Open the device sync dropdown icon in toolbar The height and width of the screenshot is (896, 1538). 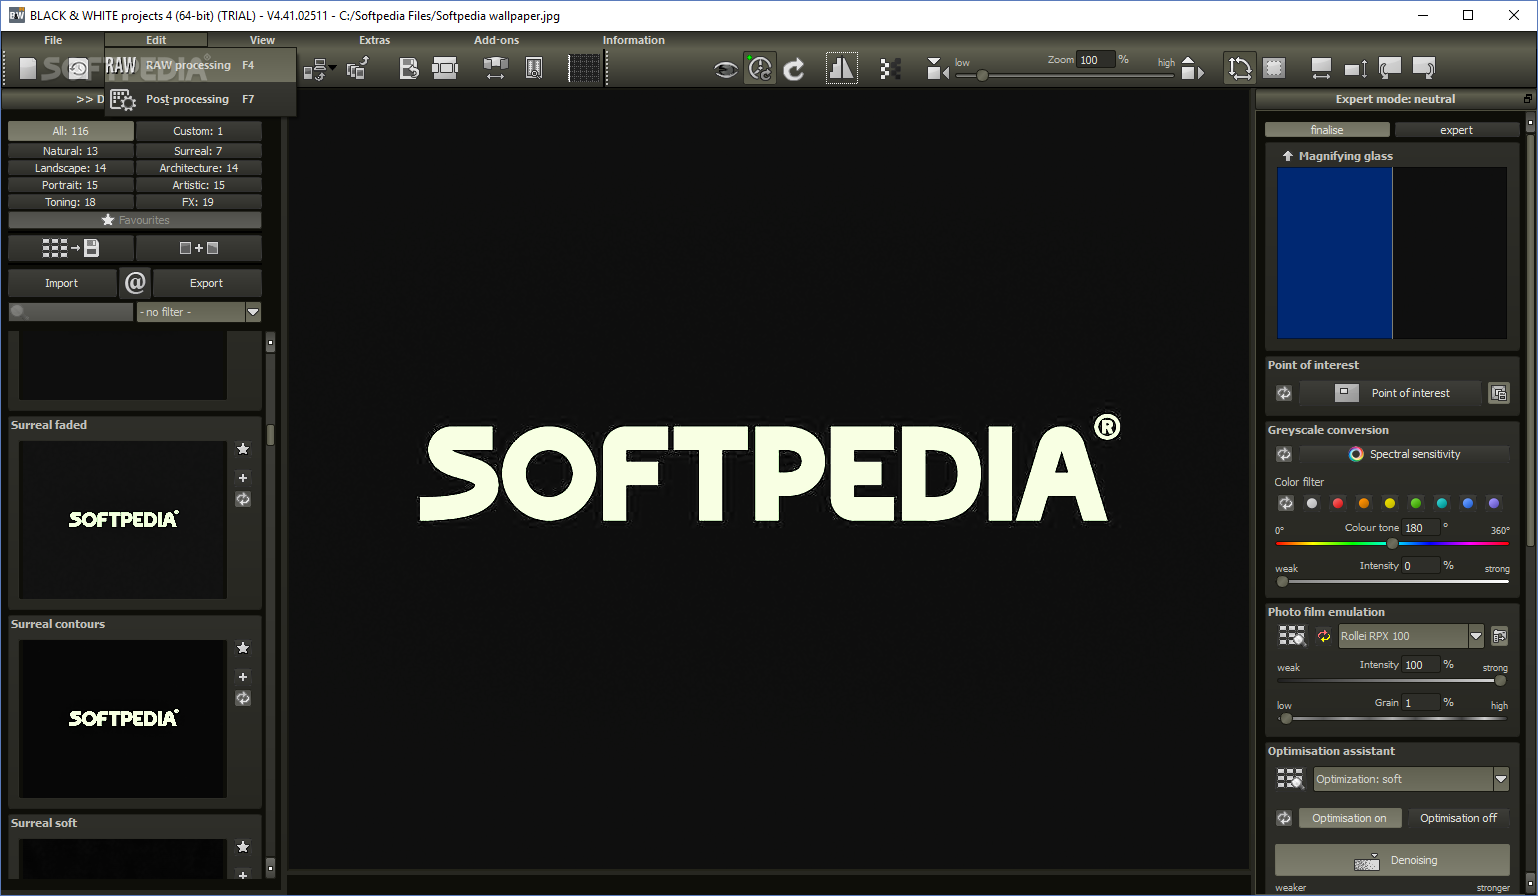point(319,68)
